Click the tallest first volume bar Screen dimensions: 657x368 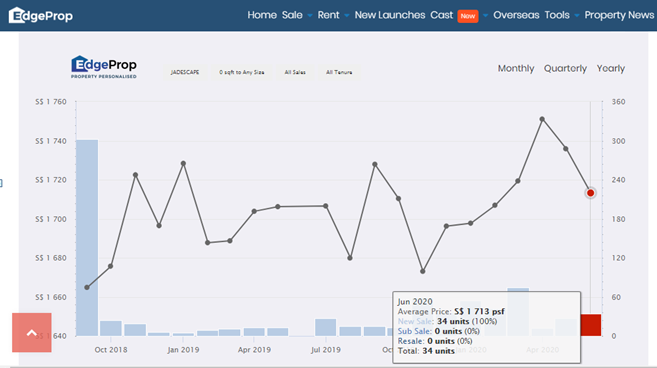coord(87,238)
